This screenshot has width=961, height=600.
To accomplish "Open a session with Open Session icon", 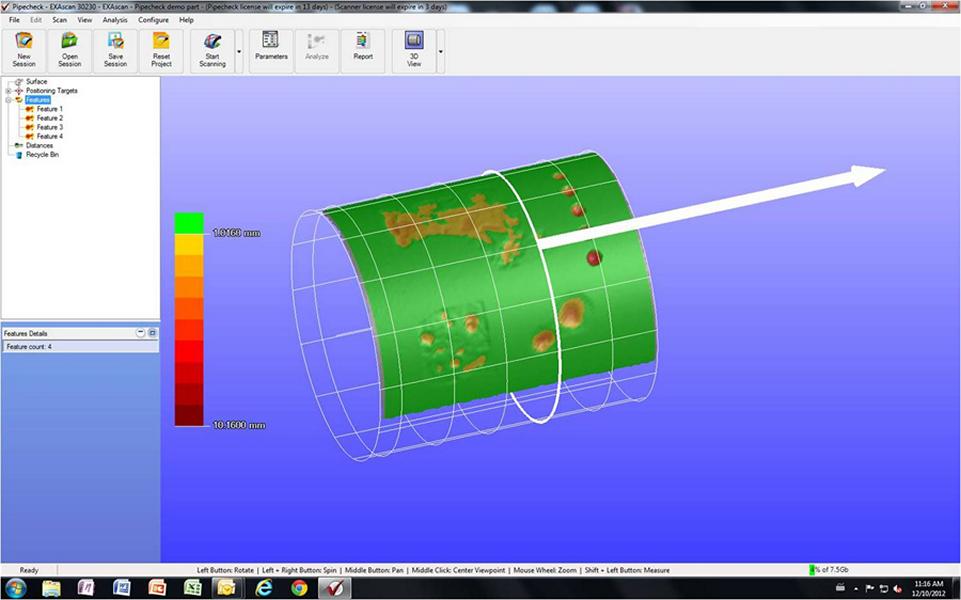I will pyautogui.click(x=70, y=51).
